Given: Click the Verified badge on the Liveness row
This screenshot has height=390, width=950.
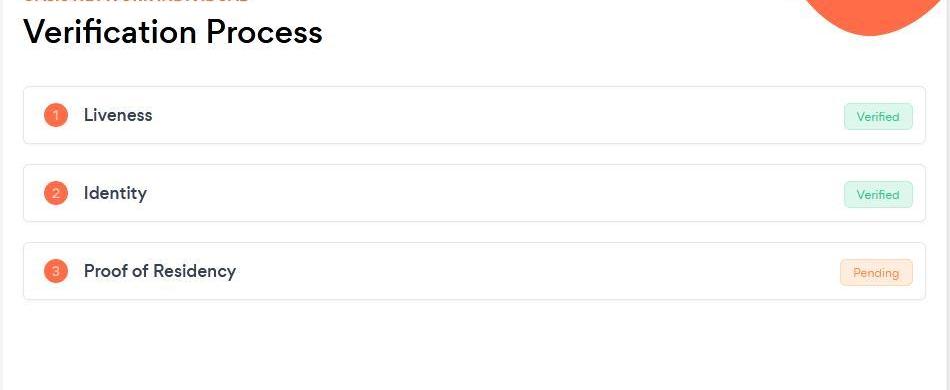Looking at the screenshot, I should coord(878,117).
